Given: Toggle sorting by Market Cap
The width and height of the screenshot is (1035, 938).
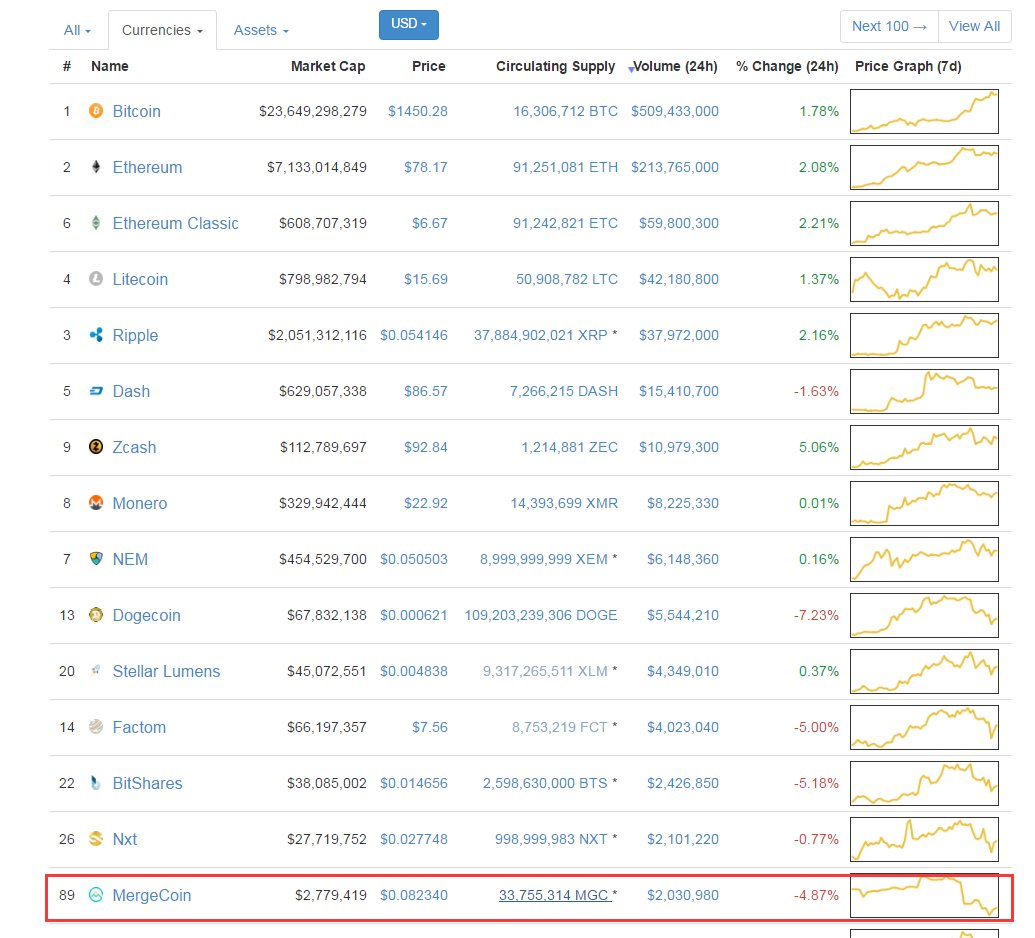Looking at the screenshot, I should (x=328, y=66).
